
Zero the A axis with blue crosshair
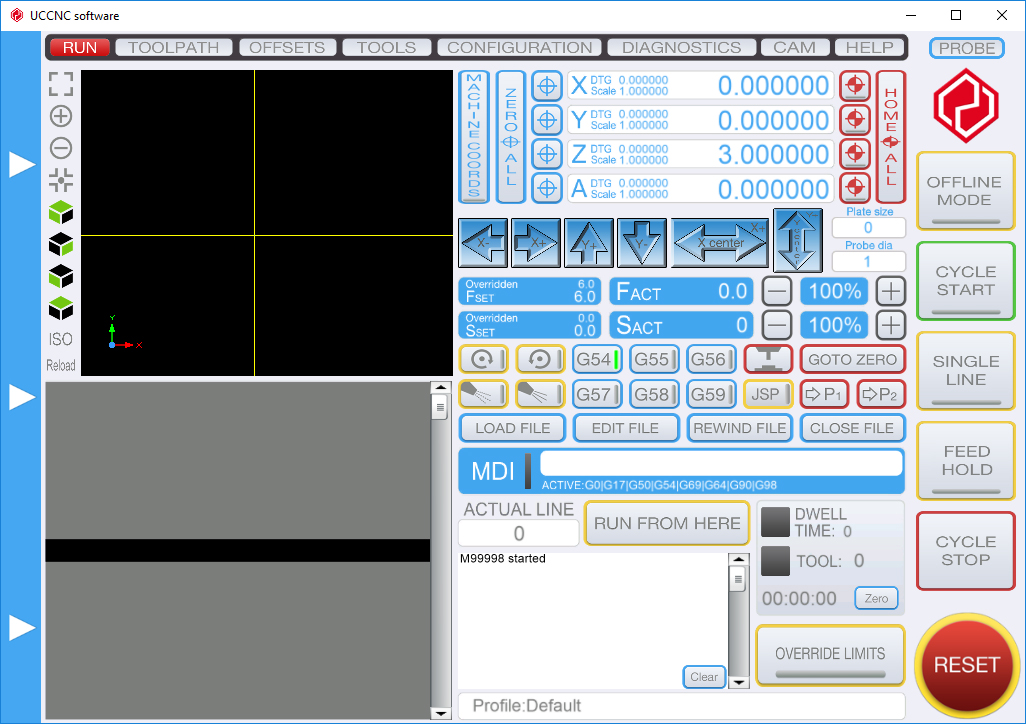[x=547, y=188]
